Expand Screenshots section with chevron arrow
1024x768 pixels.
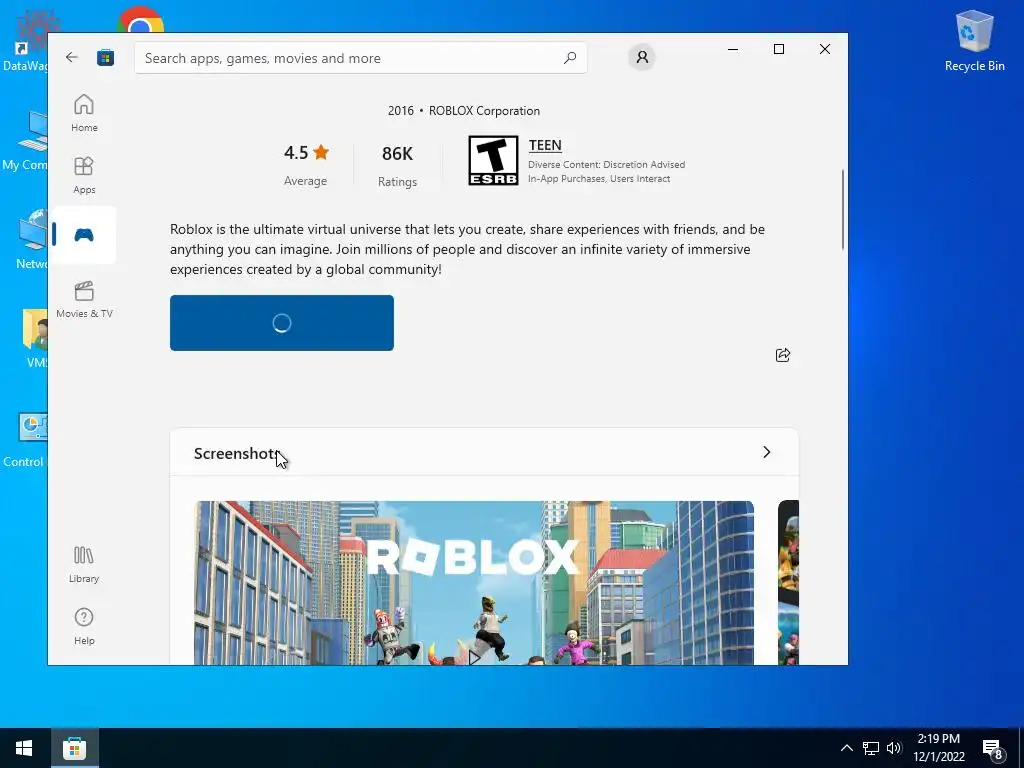point(767,452)
